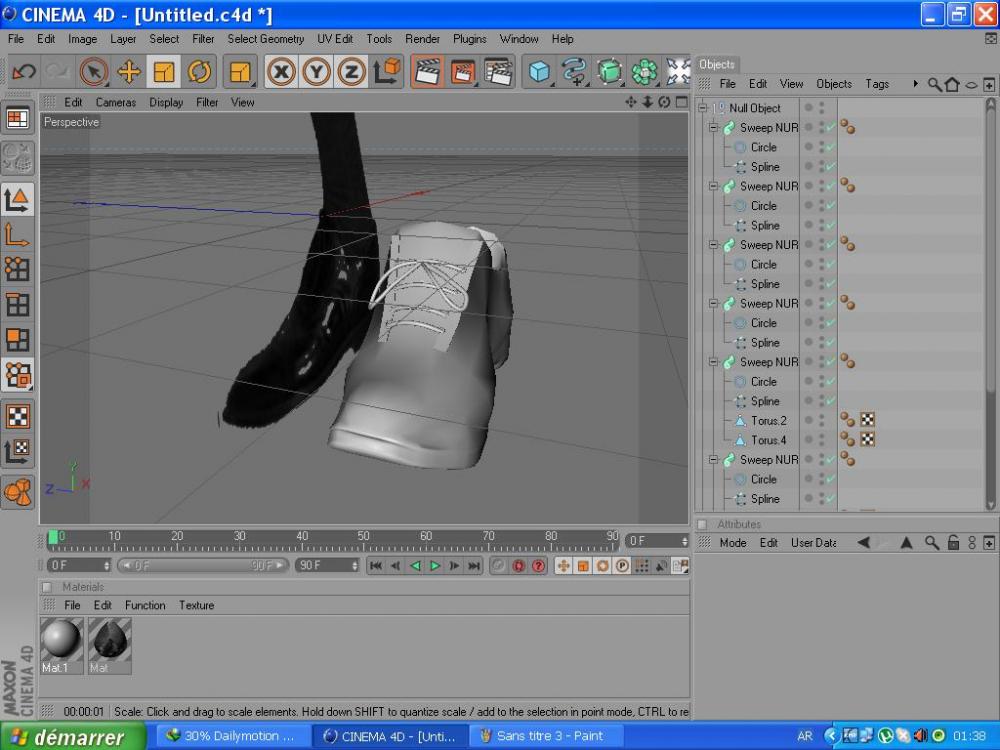The width and height of the screenshot is (1000, 750).
Task: Open the Plugins menu
Action: pos(469,39)
